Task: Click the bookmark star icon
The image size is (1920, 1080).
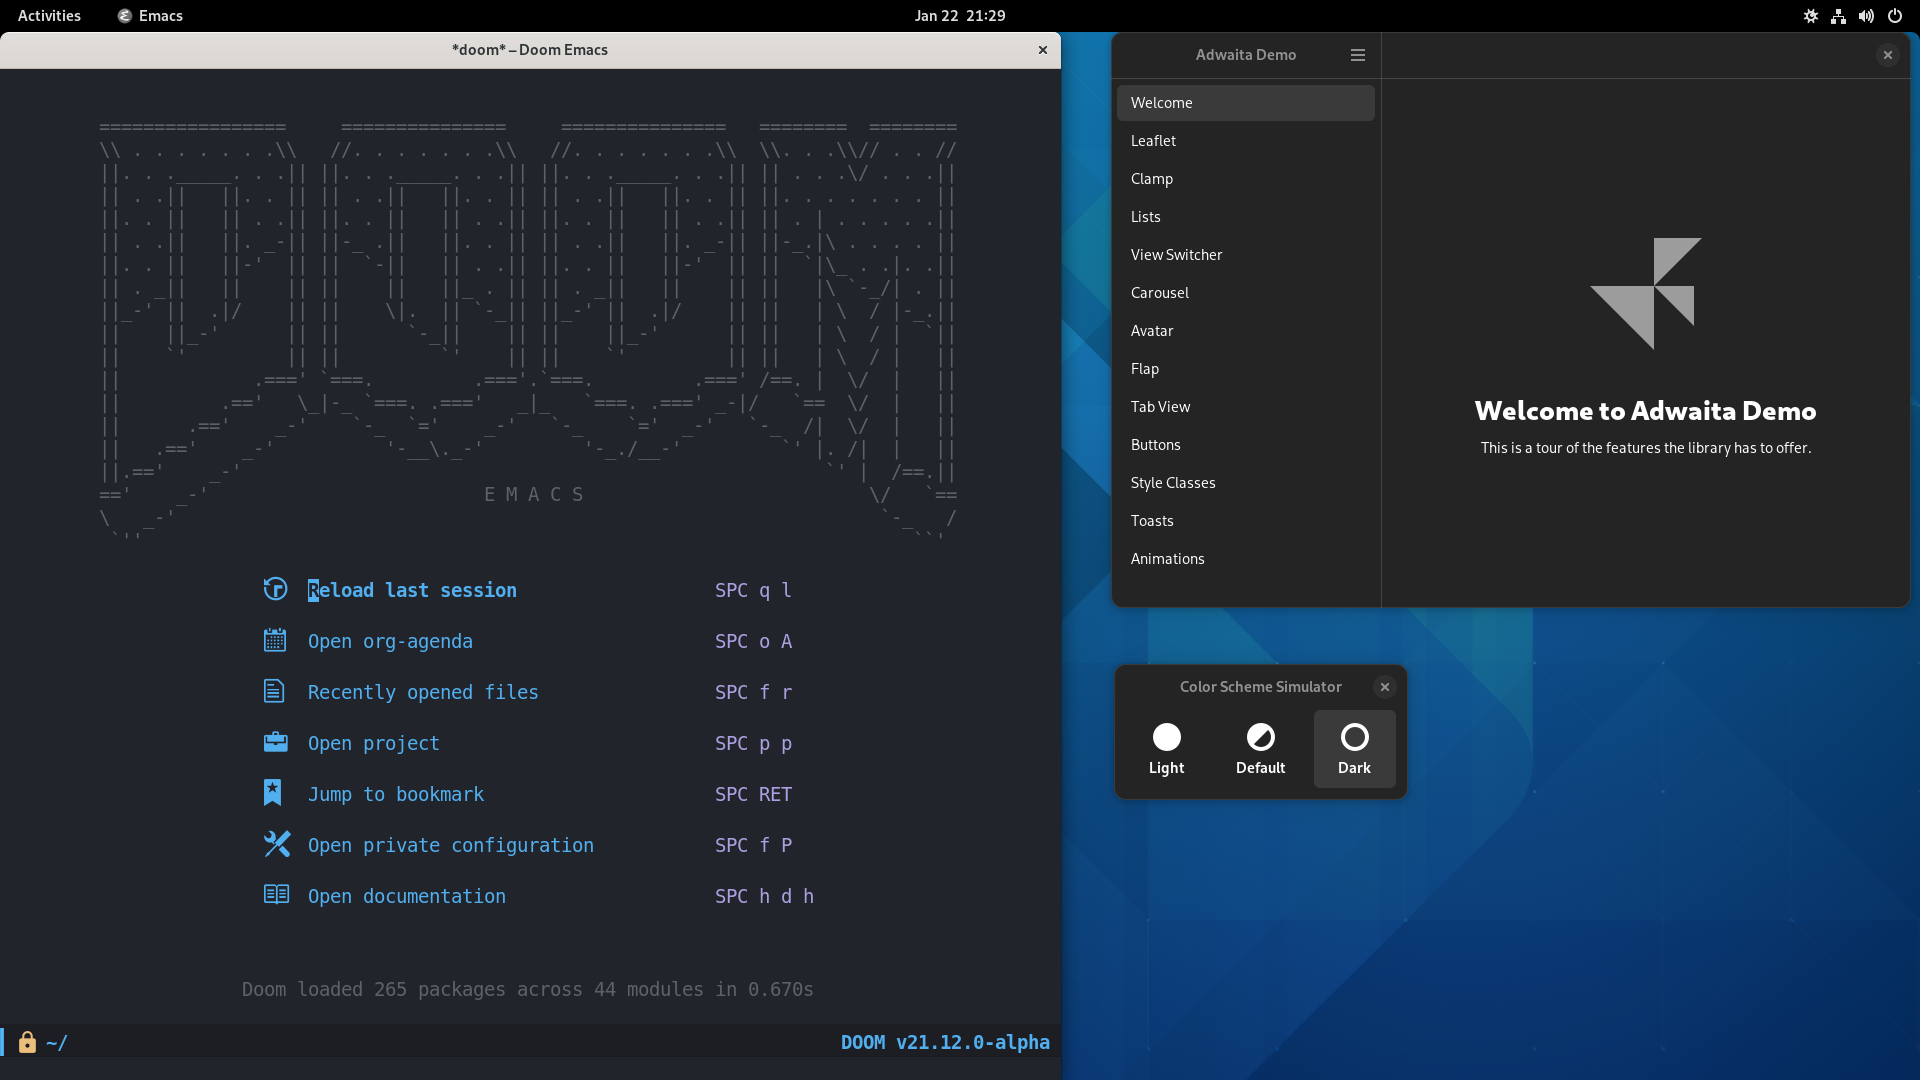Action: pos(272,792)
